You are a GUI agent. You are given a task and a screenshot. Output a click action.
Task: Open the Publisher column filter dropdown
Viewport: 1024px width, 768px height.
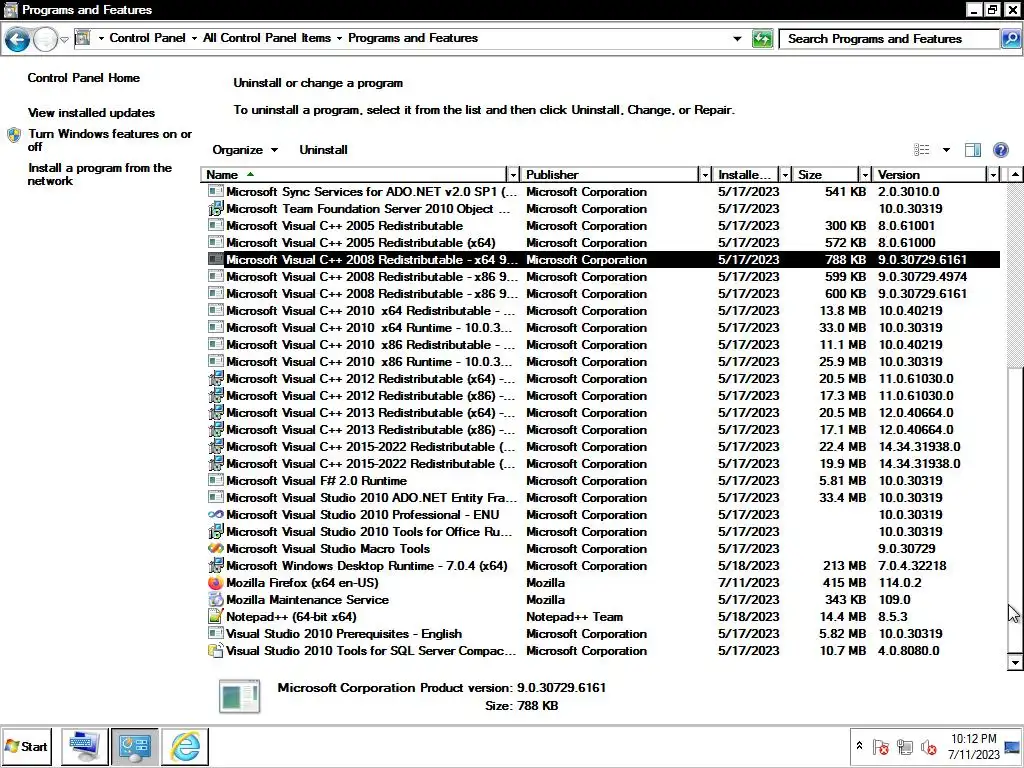pyautogui.click(x=705, y=174)
